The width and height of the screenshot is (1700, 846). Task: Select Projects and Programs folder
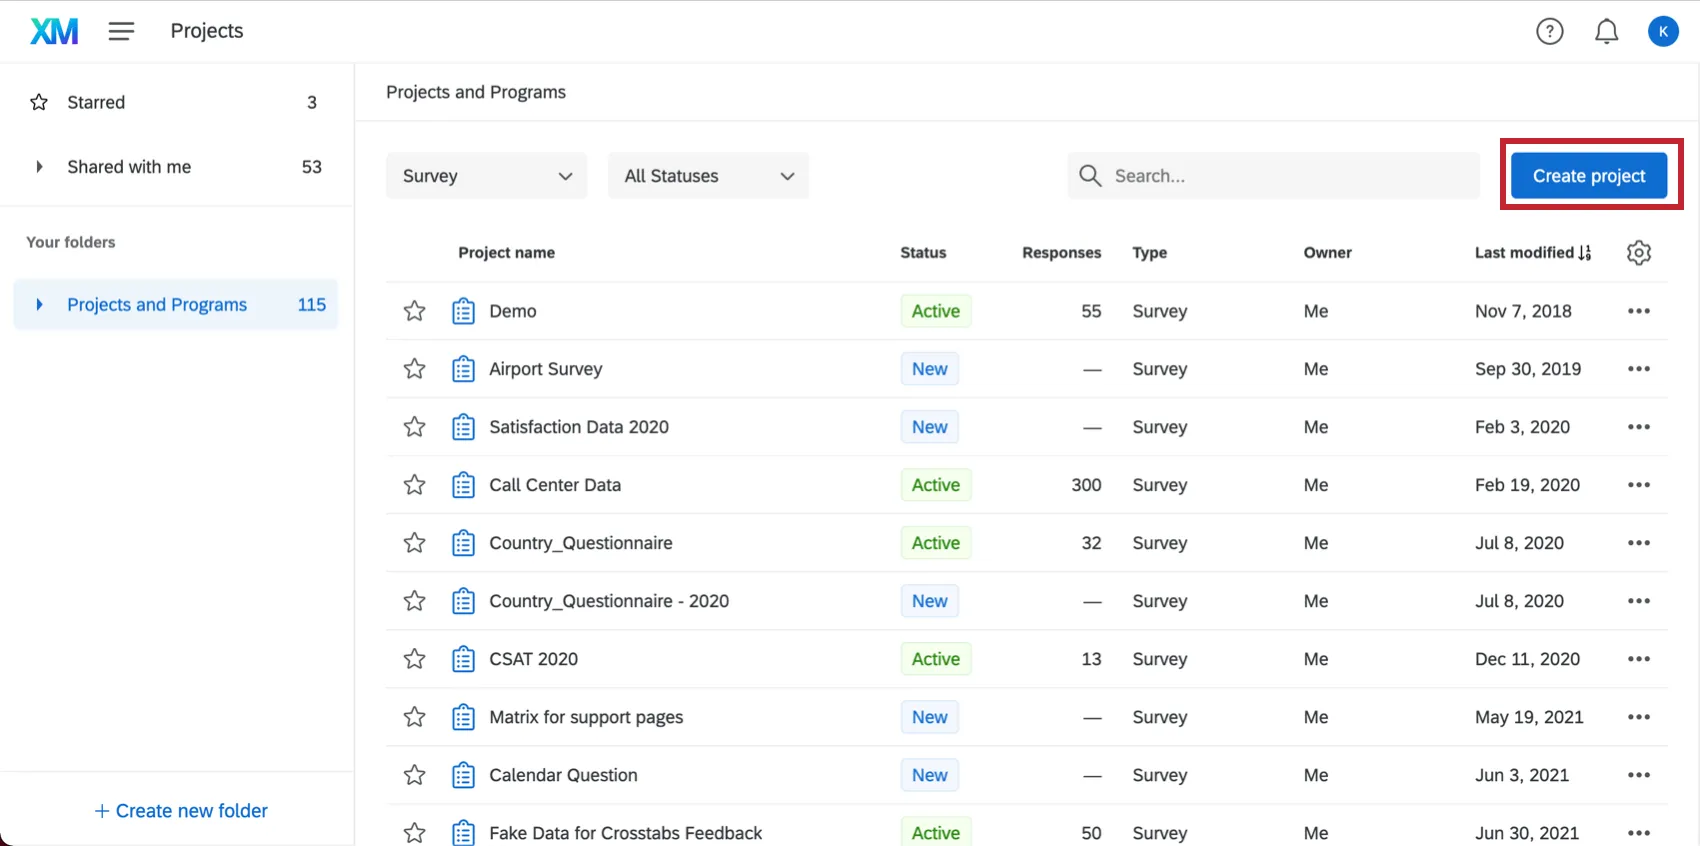click(x=157, y=305)
